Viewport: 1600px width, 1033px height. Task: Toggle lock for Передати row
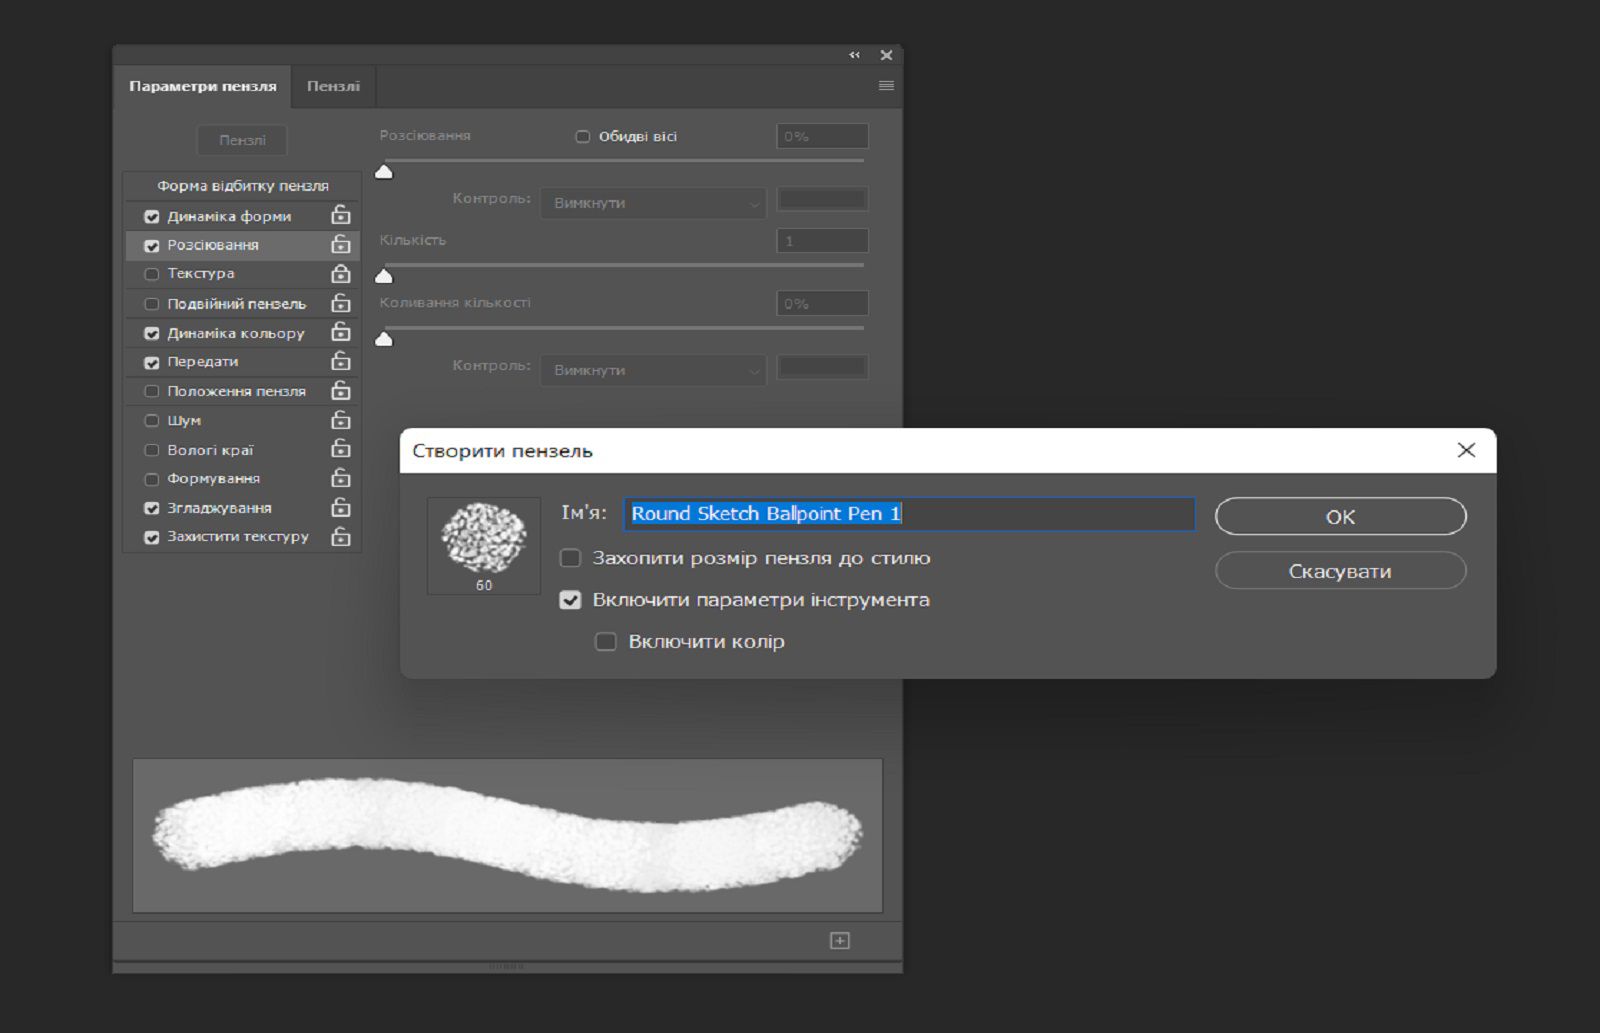341,361
